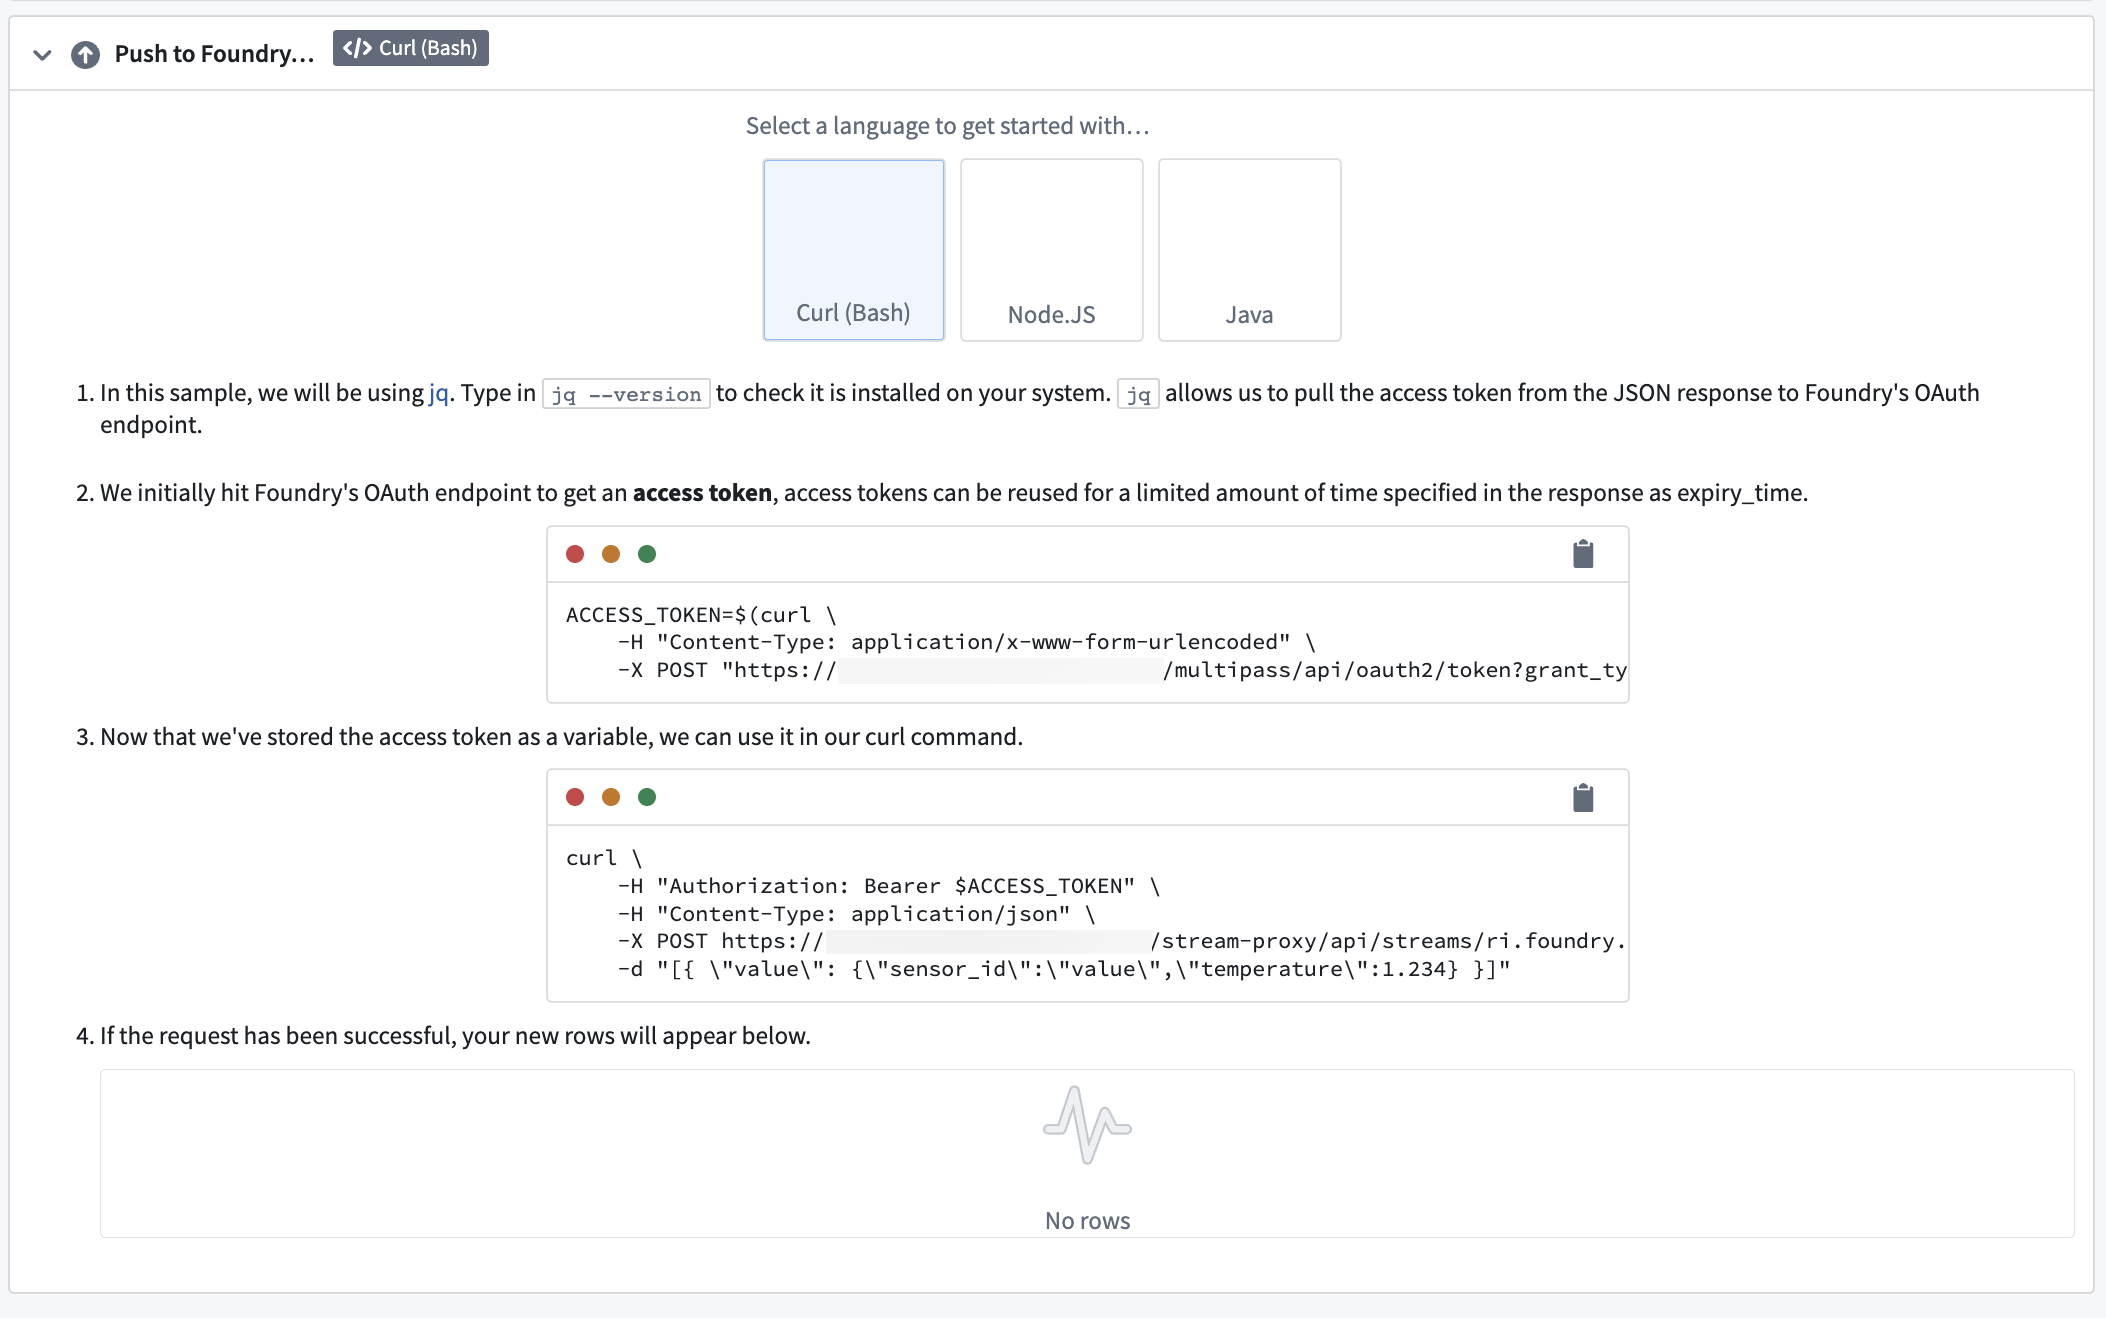
Task: Click the upload arrow circle icon
Action: click(x=86, y=54)
